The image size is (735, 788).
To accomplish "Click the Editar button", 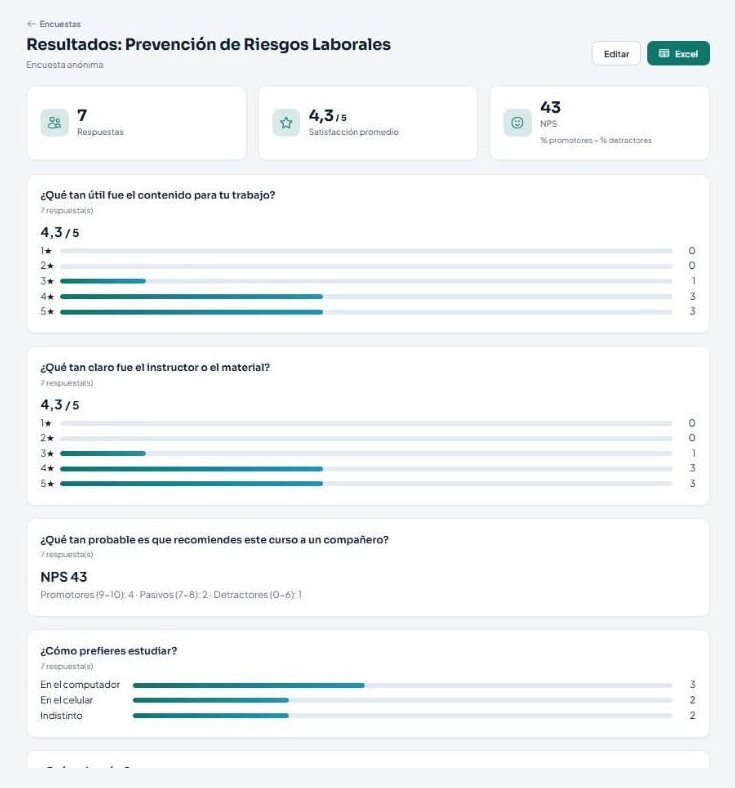I will click(x=616, y=54).
